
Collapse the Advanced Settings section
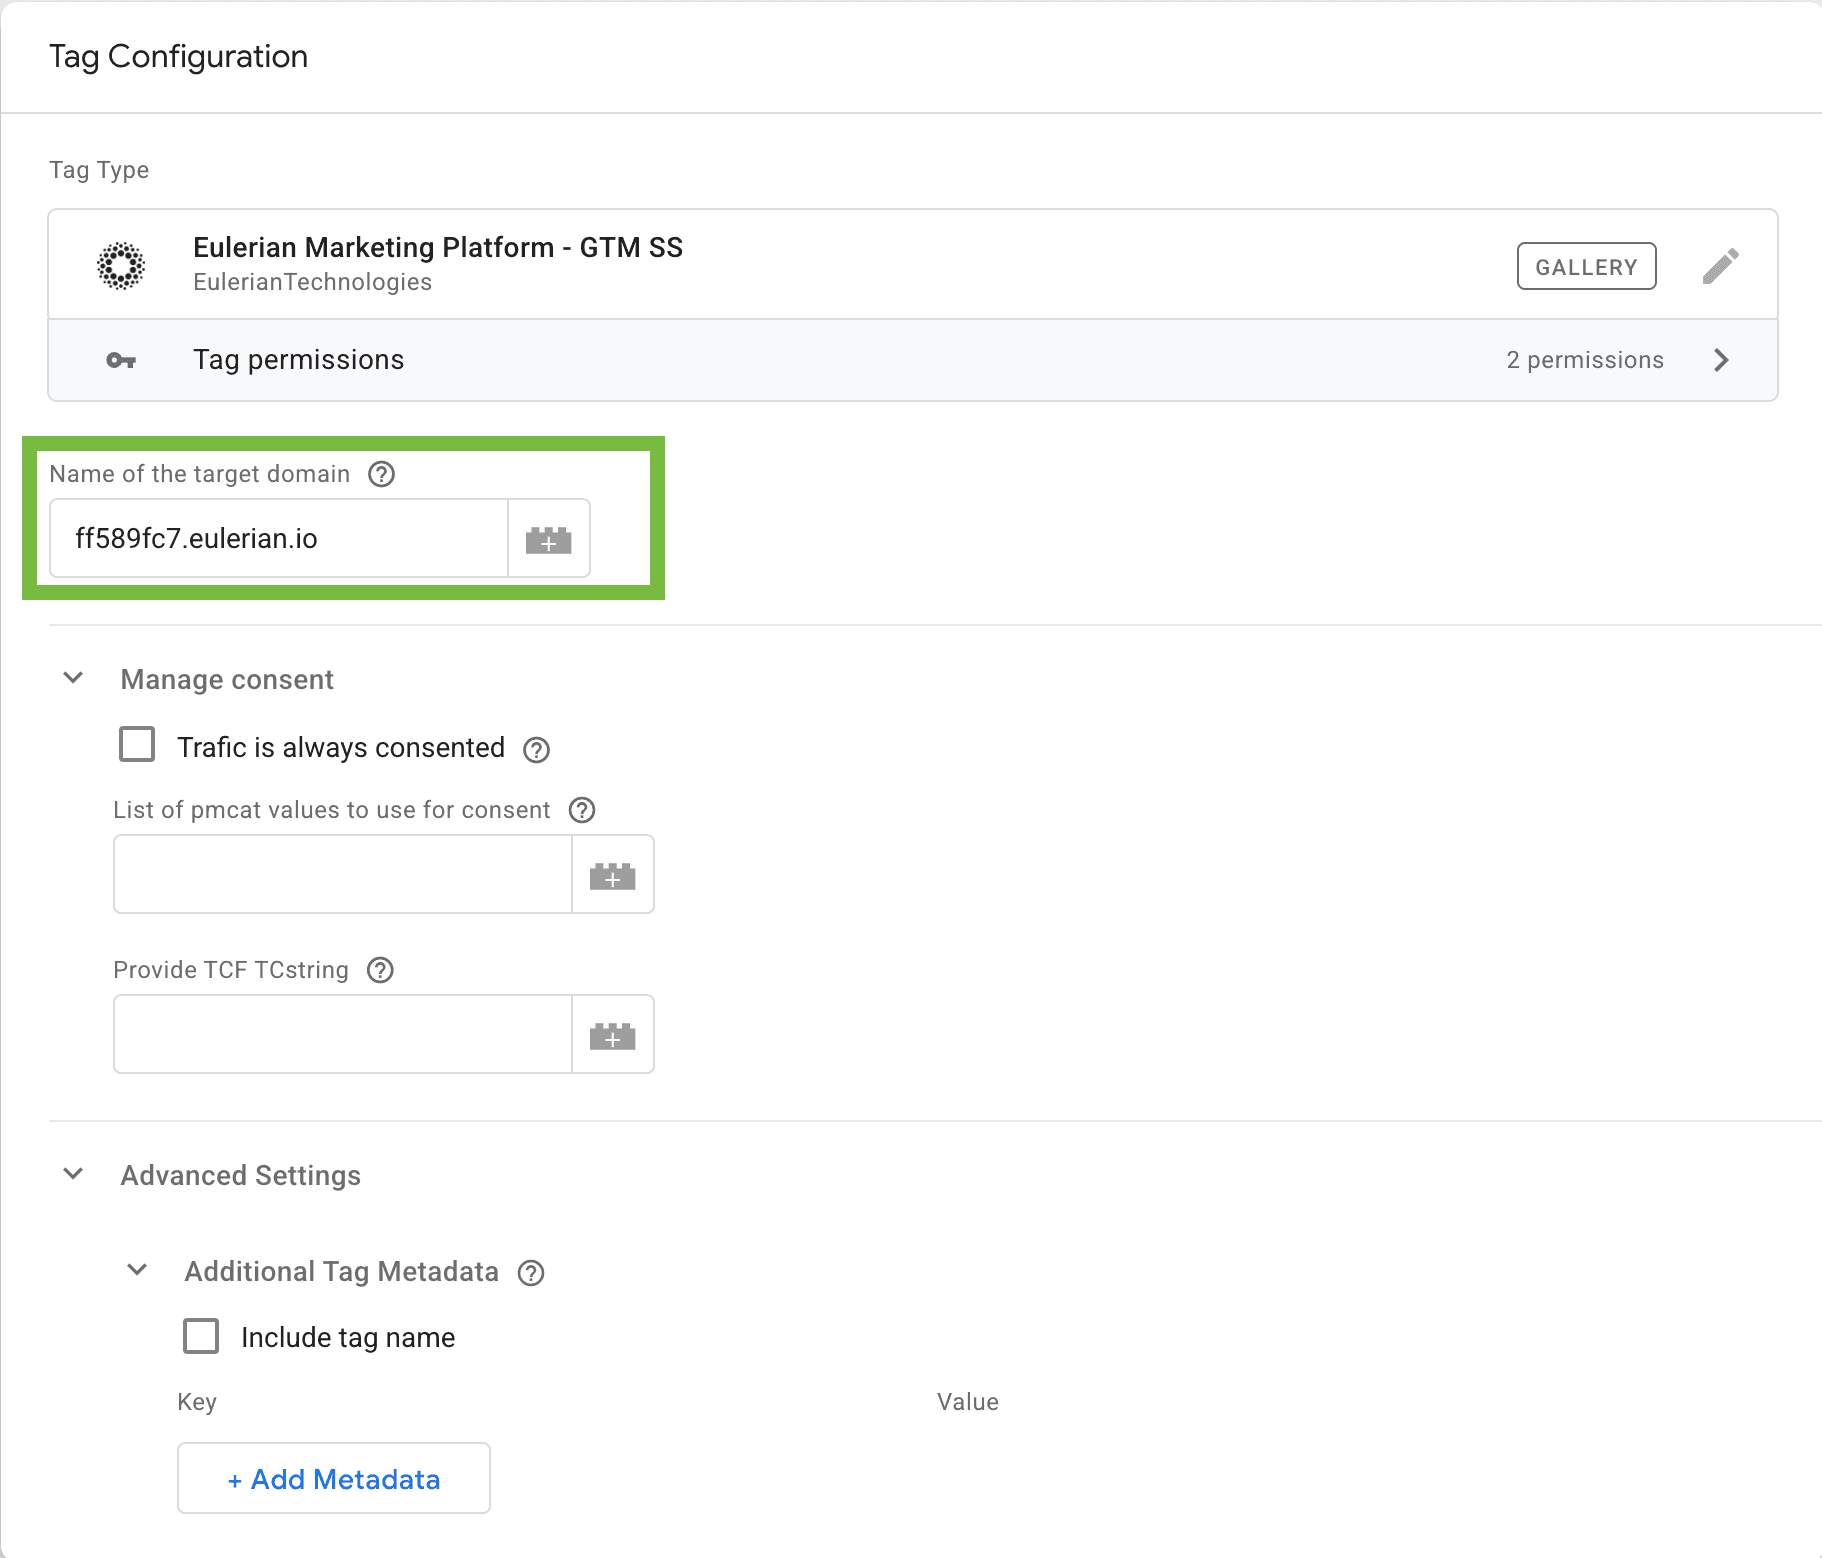72,1174
